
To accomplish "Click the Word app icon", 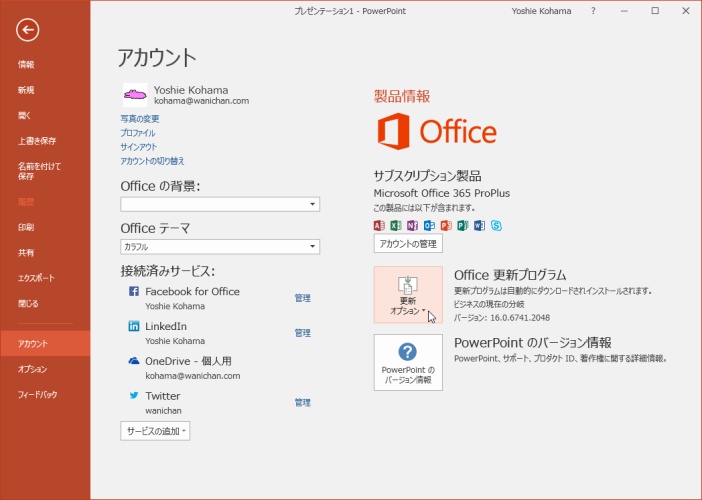I will [x=479, y=225].
